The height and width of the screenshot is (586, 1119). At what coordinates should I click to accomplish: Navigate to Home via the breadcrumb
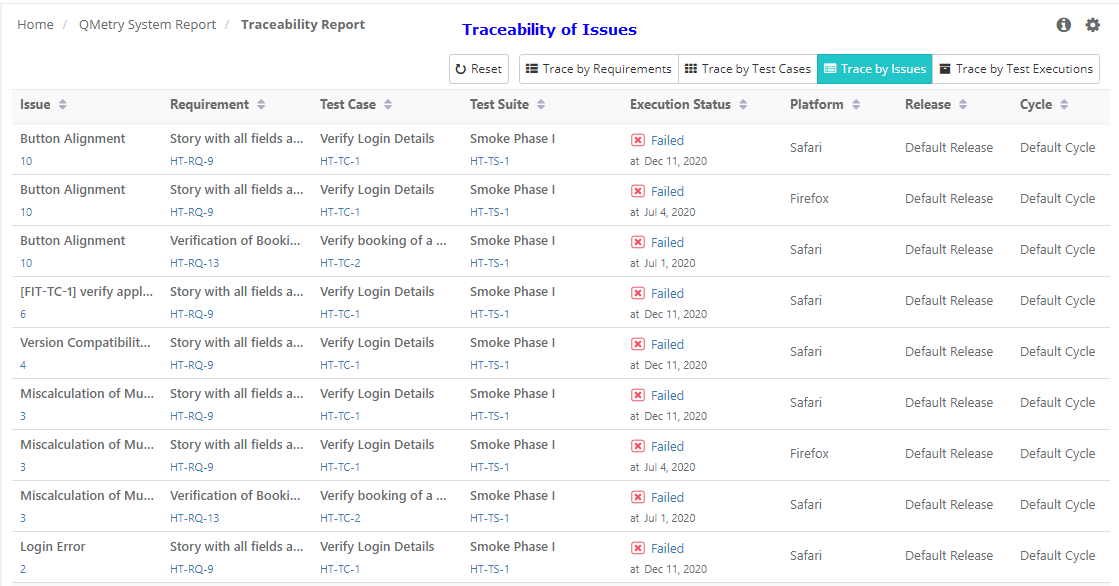35,24
